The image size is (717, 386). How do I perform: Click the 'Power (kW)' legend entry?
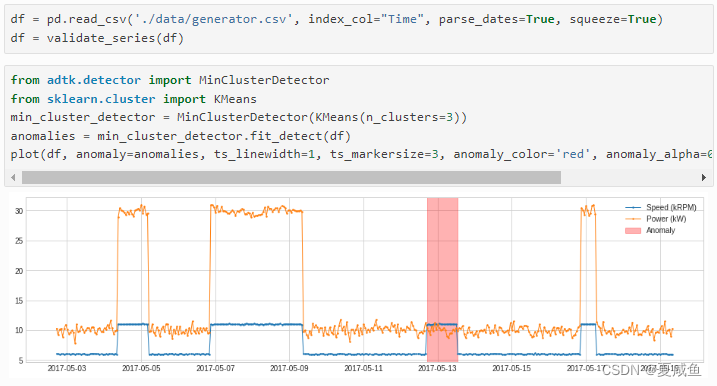tap(656, 219)
